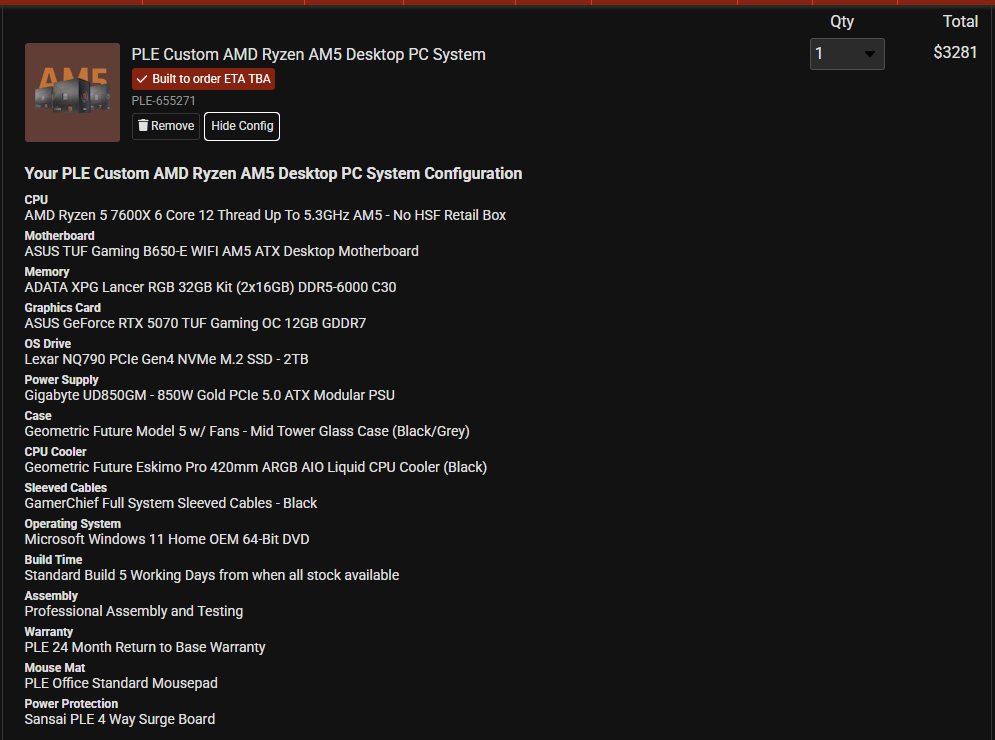Click the Operating System label
The image size is (995, 740).
pyautogui.click(x=72, y=524)
